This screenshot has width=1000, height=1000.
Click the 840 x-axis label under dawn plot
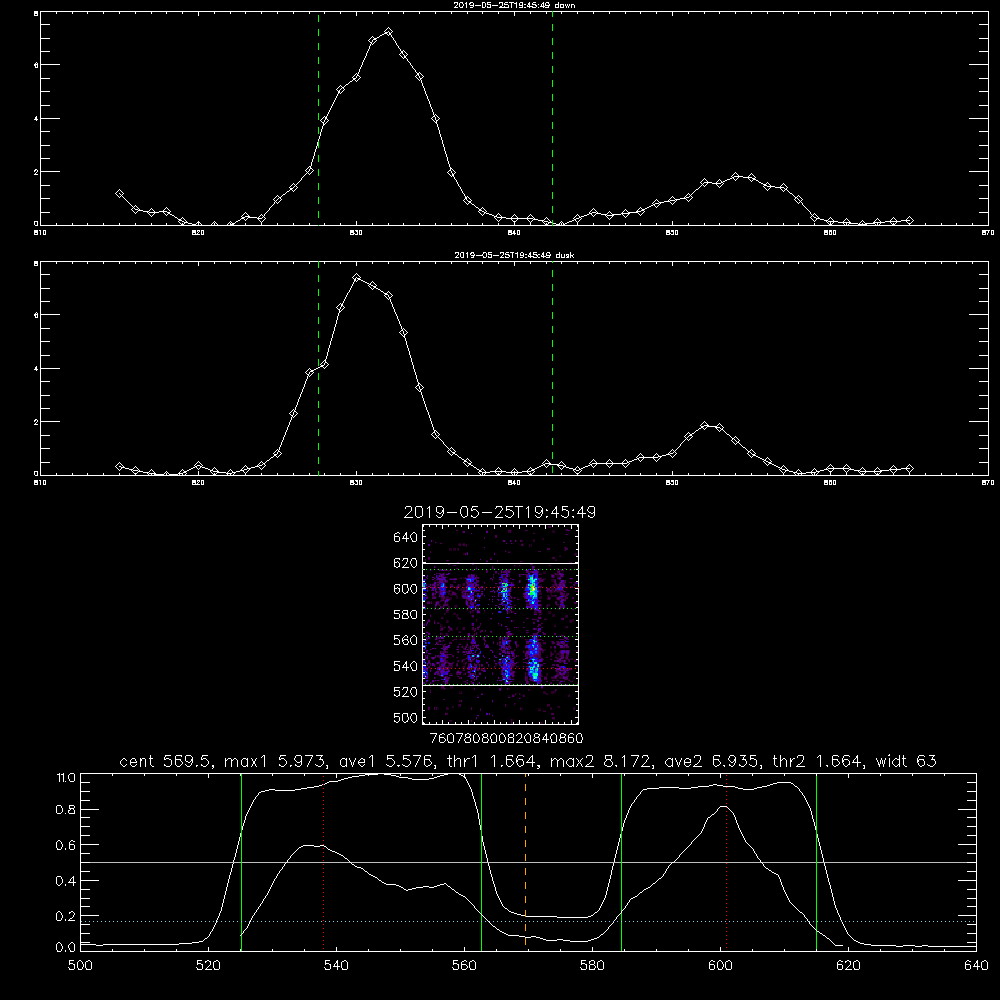(514, 233)
